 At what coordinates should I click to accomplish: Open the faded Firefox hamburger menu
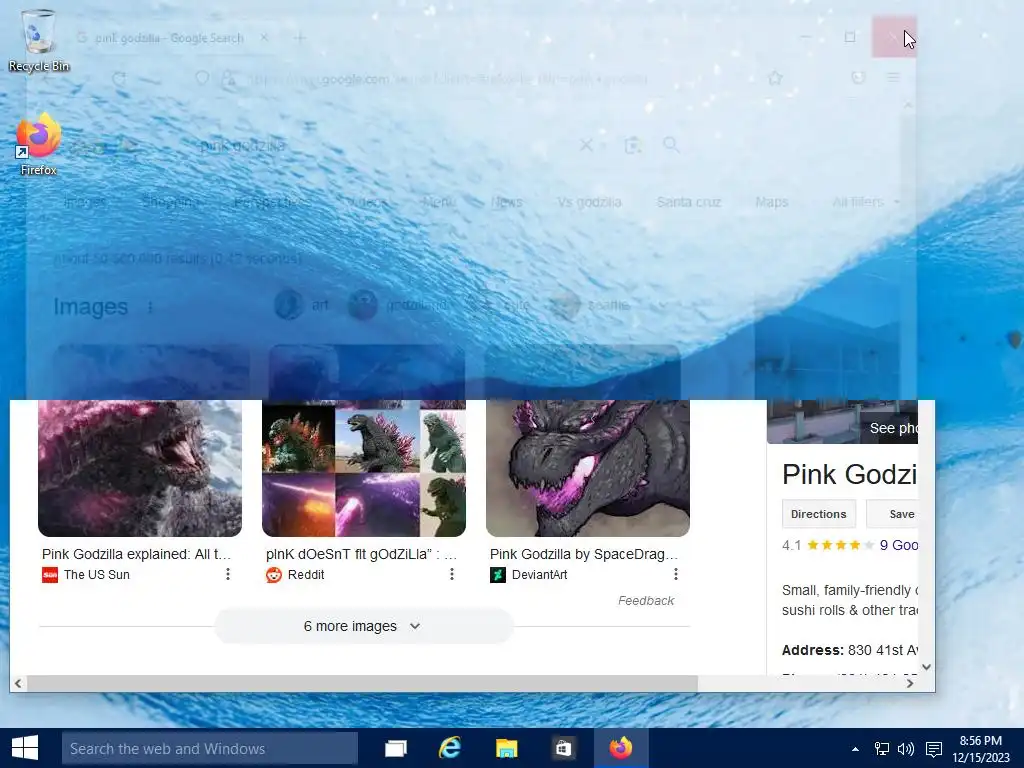click(893, 78)
